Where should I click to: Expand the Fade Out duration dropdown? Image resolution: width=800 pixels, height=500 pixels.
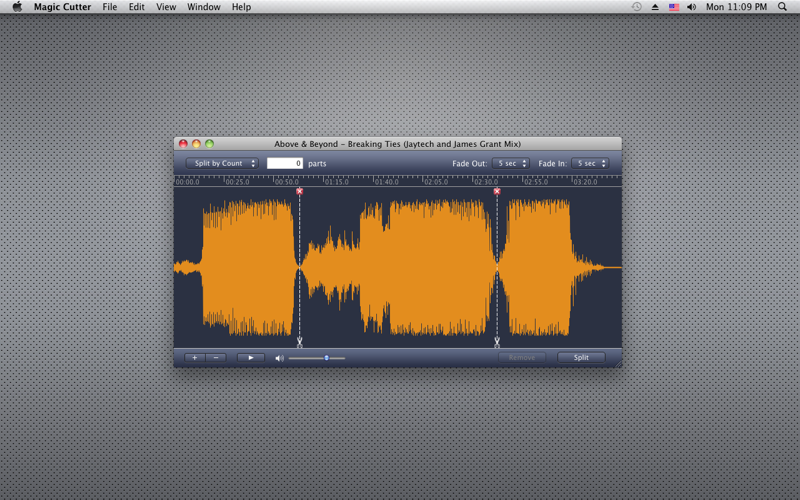(x=510, y=163)
